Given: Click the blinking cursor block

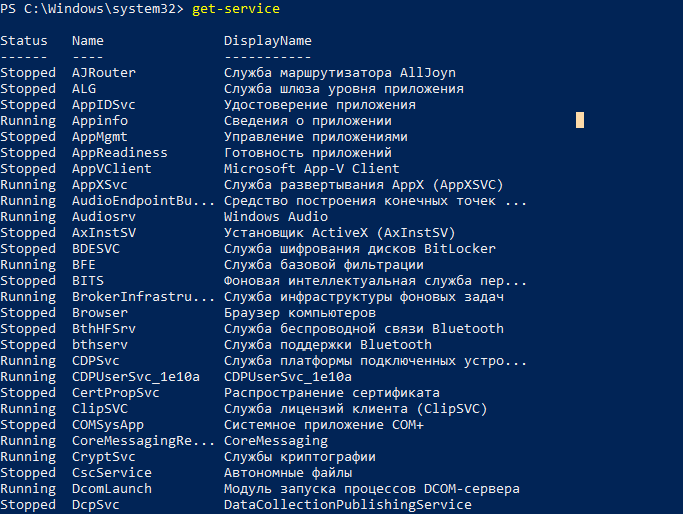Looking at the screenshot, I should pyautogui.click(x=580, y=120).
